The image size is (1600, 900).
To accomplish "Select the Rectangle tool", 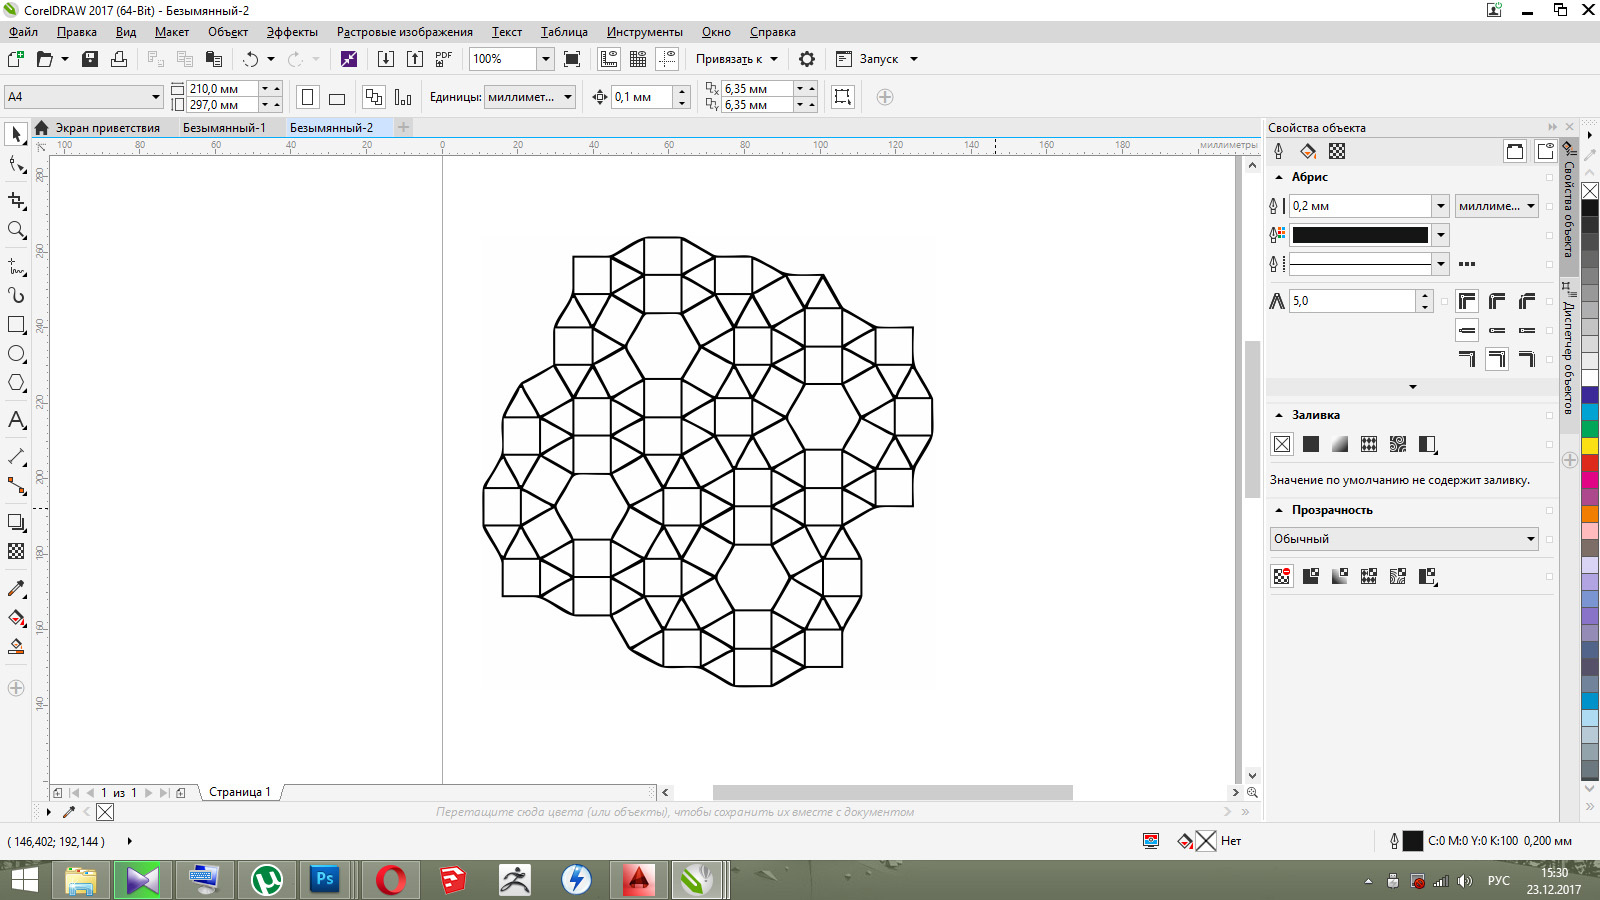I will pos(16,325).
